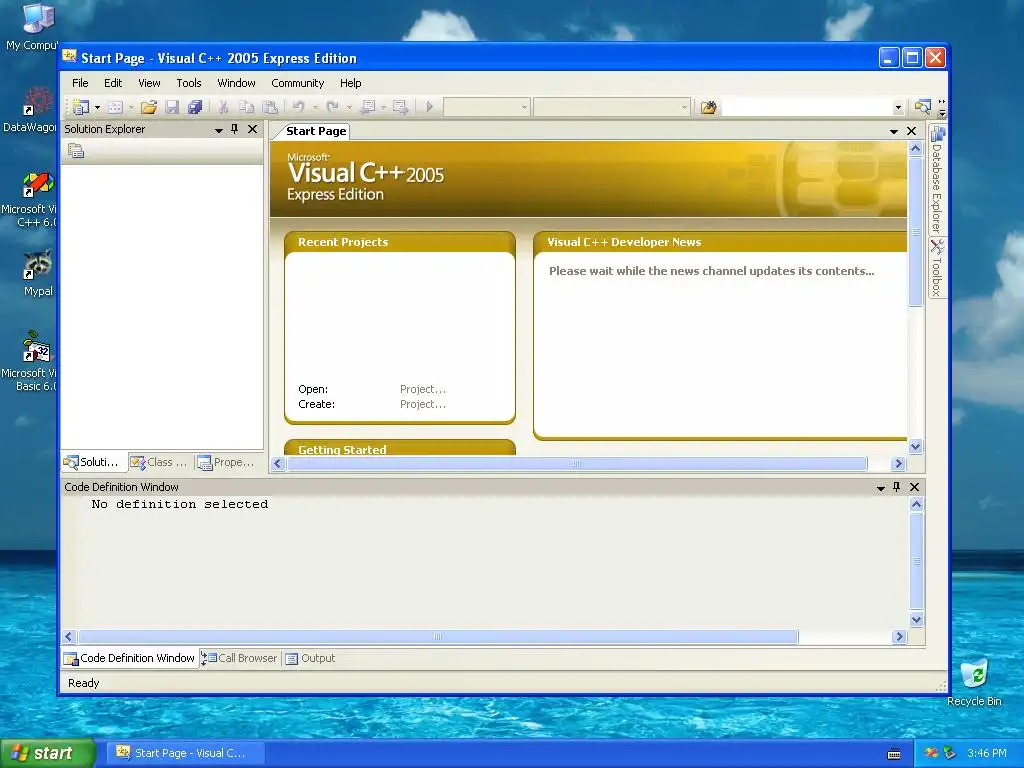Click the Save All icon
This screenshot has height=768, width=1024.
[x=195, y=106]
